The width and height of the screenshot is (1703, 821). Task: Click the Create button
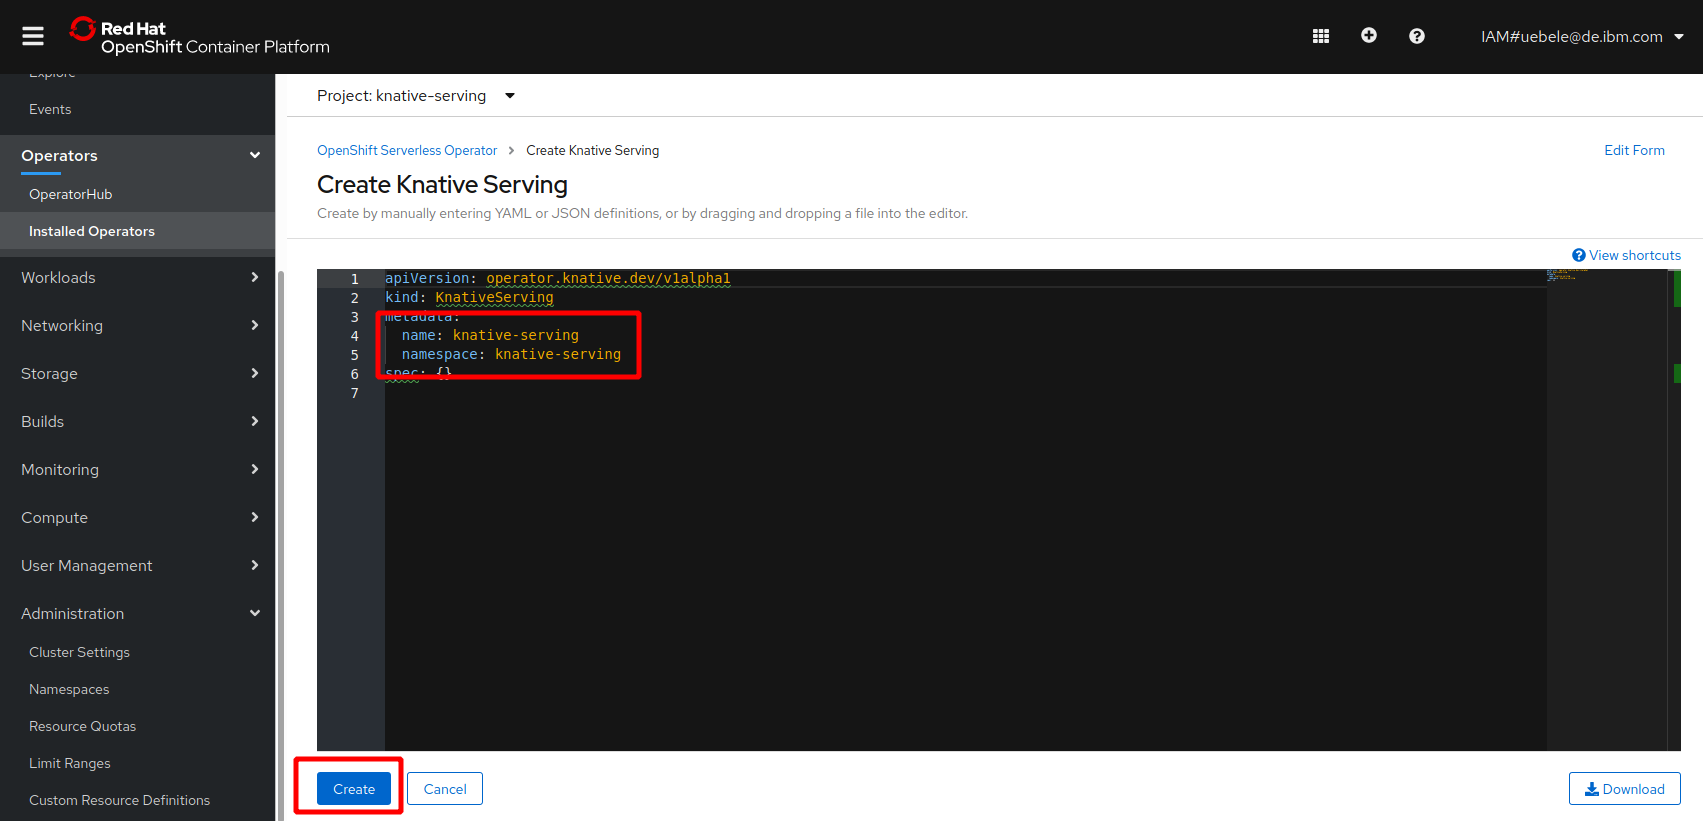(354, 789)
